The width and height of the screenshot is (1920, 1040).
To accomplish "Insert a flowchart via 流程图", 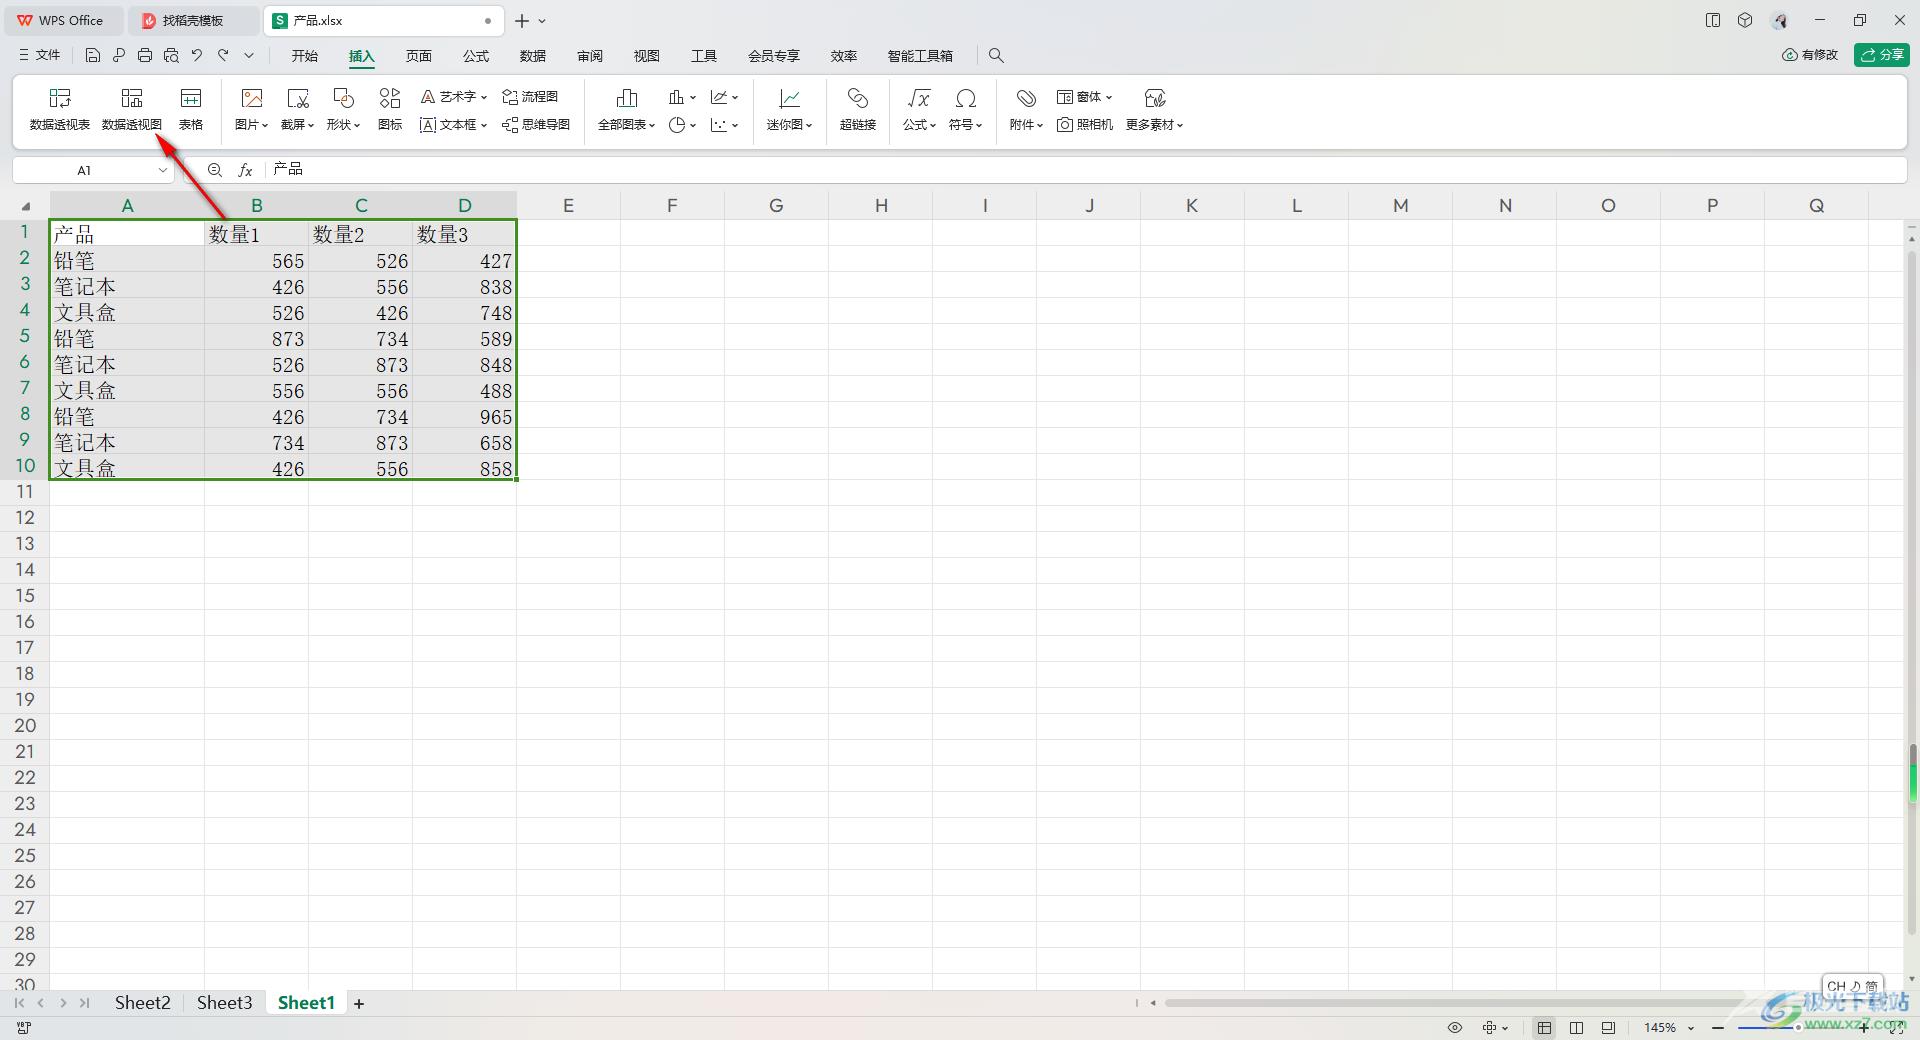I will pos(530,97).
